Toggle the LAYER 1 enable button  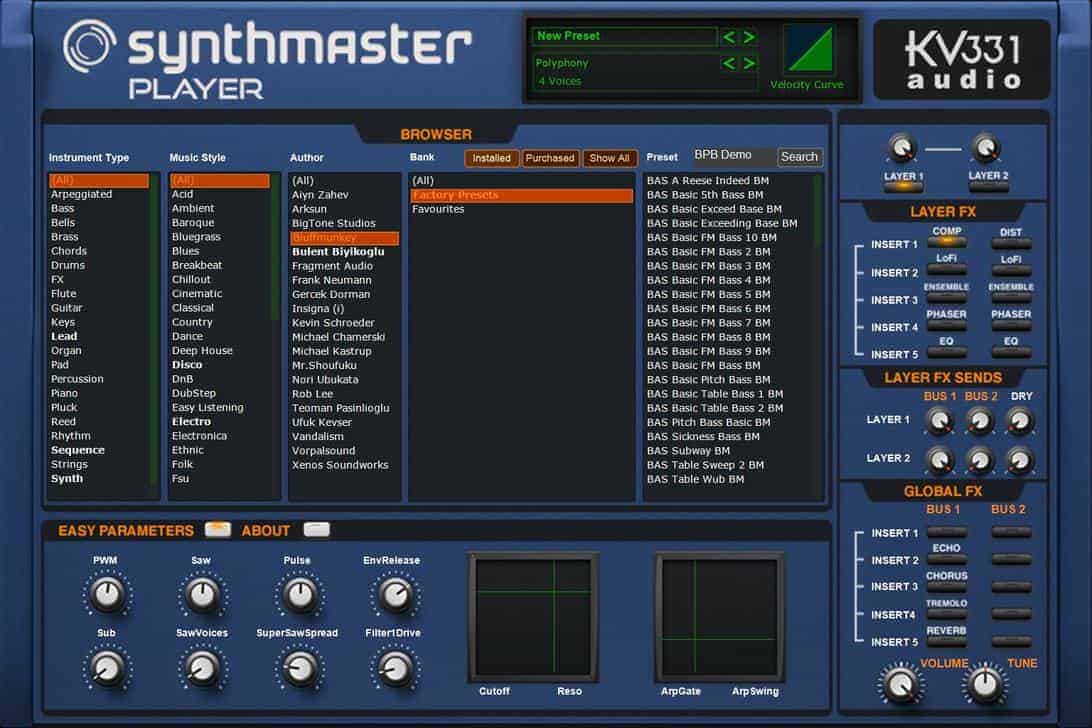pyautogui.click(x=903, y=187)
